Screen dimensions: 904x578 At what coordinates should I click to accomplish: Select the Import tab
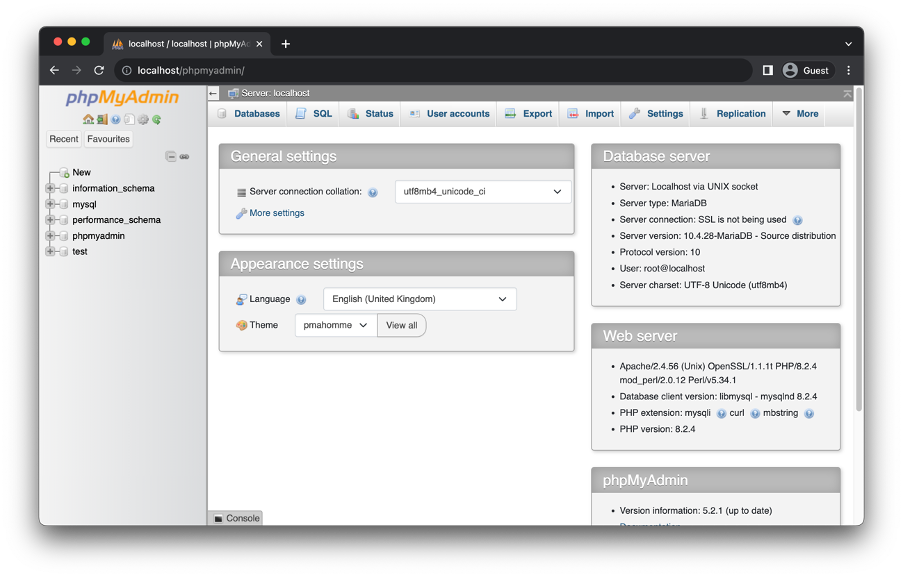point(591,114)
